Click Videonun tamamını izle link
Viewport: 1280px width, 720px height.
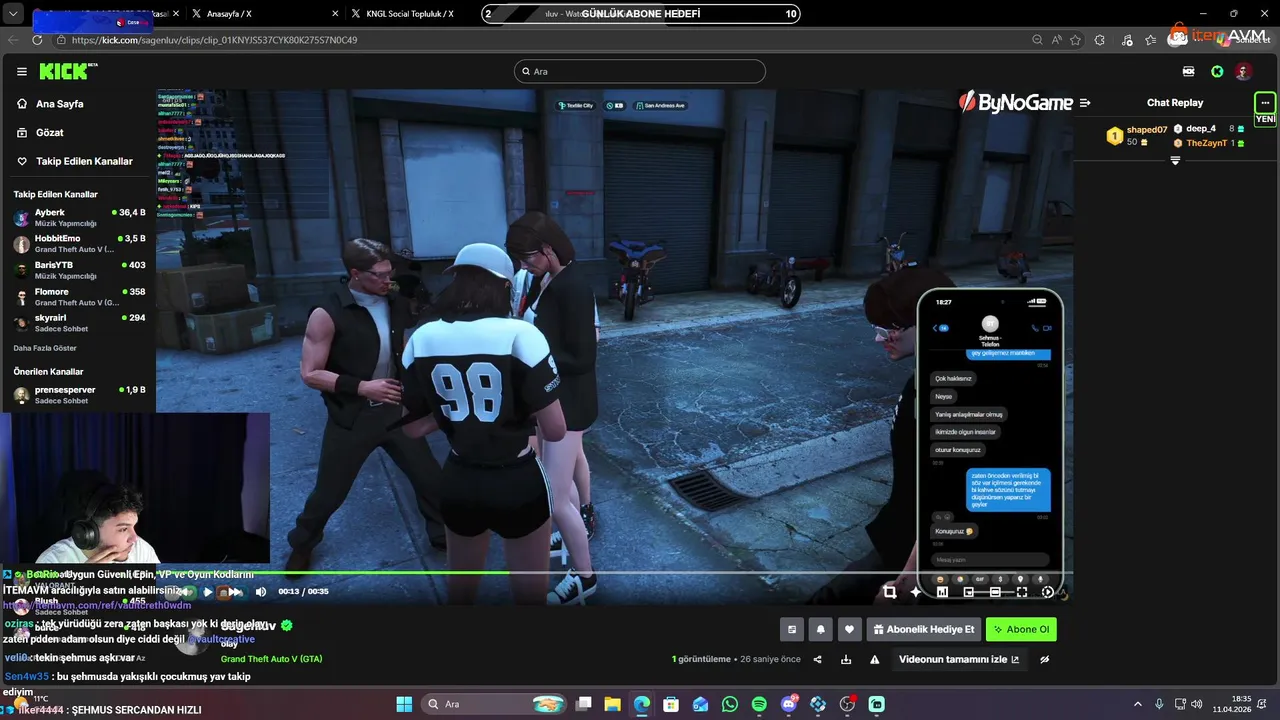(x=959, y=659)
